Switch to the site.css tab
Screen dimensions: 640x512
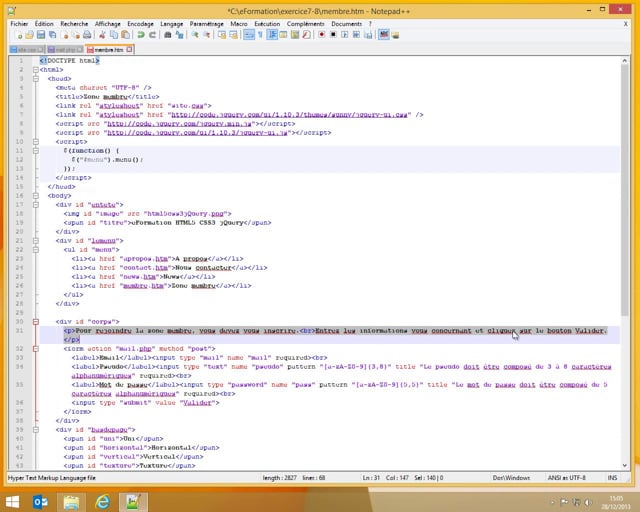[27, 50]
